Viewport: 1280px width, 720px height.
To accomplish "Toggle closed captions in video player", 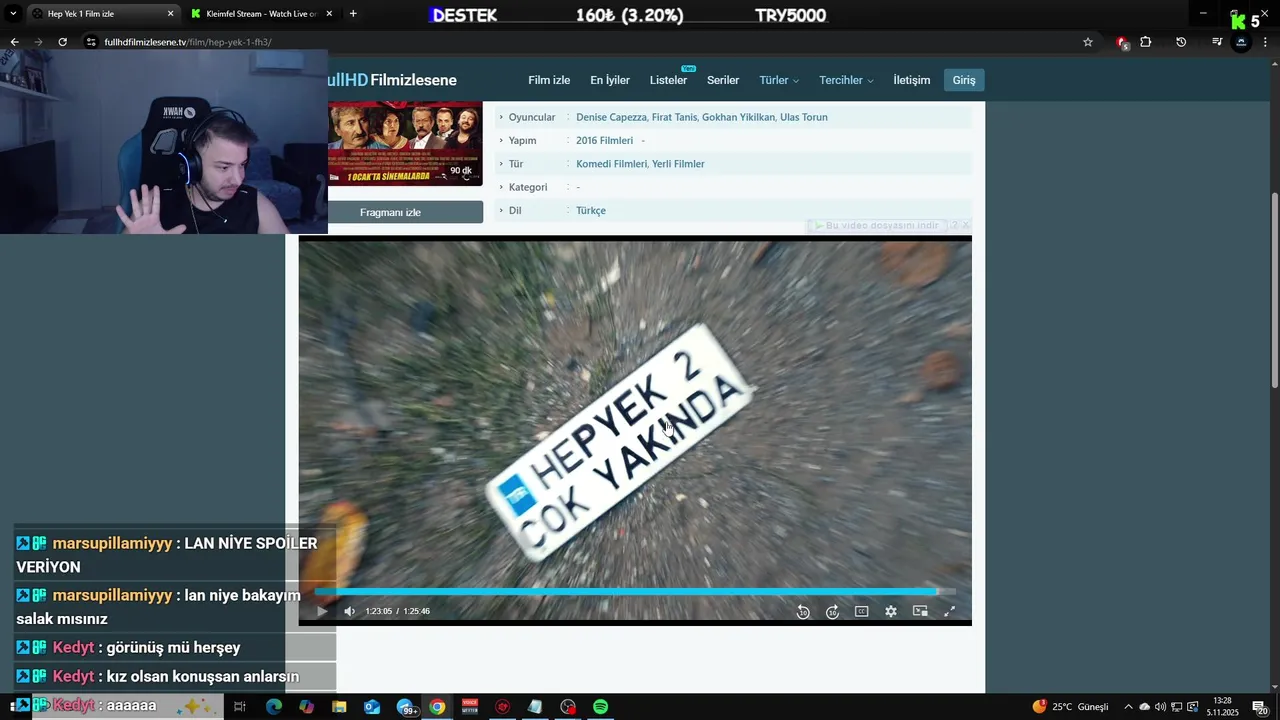I will pyautogui.click(x=862, y=611).
